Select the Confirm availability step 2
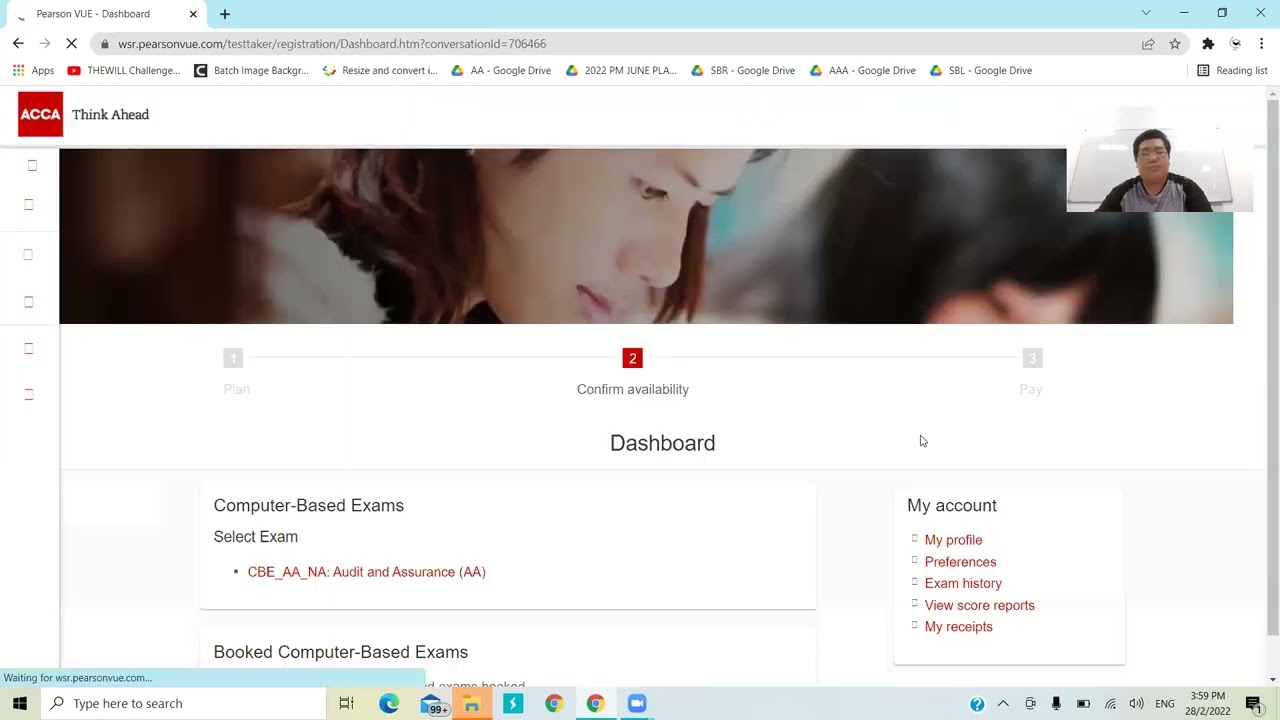Screen dimensions: 1280x720 (632, 358)
